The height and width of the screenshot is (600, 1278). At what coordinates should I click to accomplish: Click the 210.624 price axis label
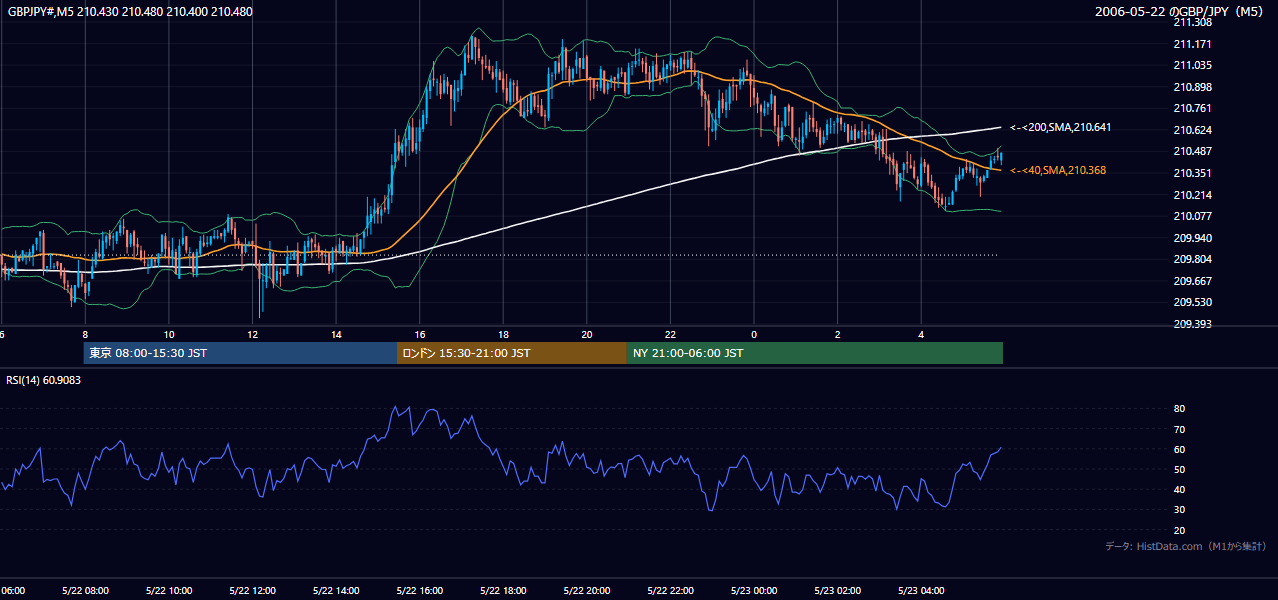(1191, 130)
